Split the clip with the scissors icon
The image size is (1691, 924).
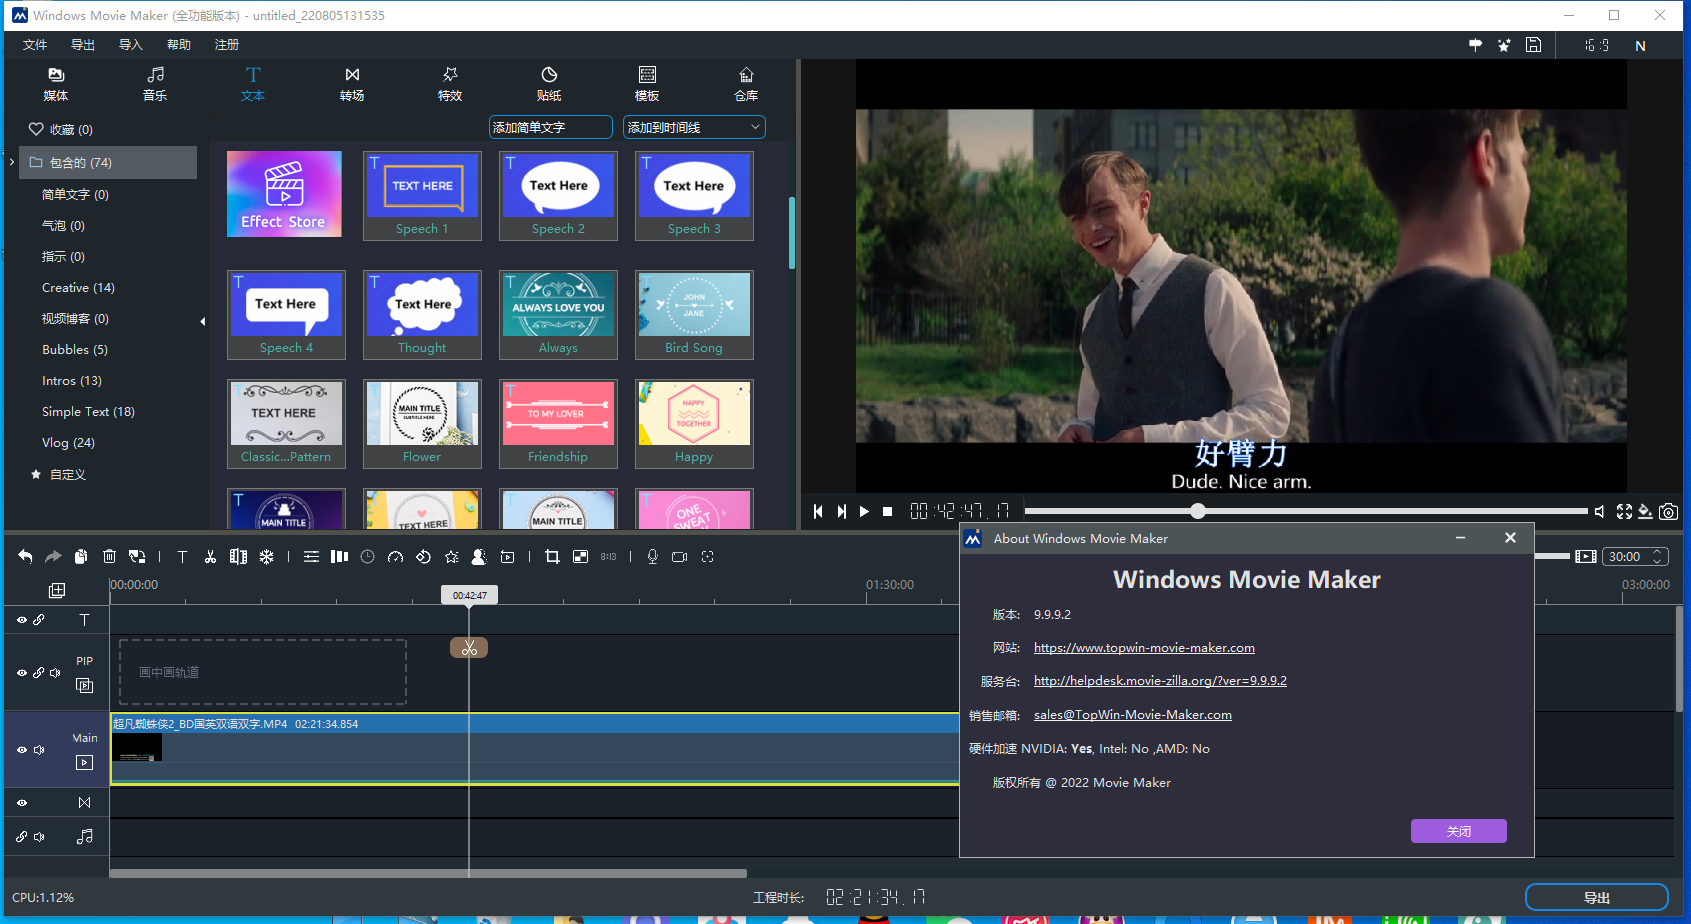(210, 556)
